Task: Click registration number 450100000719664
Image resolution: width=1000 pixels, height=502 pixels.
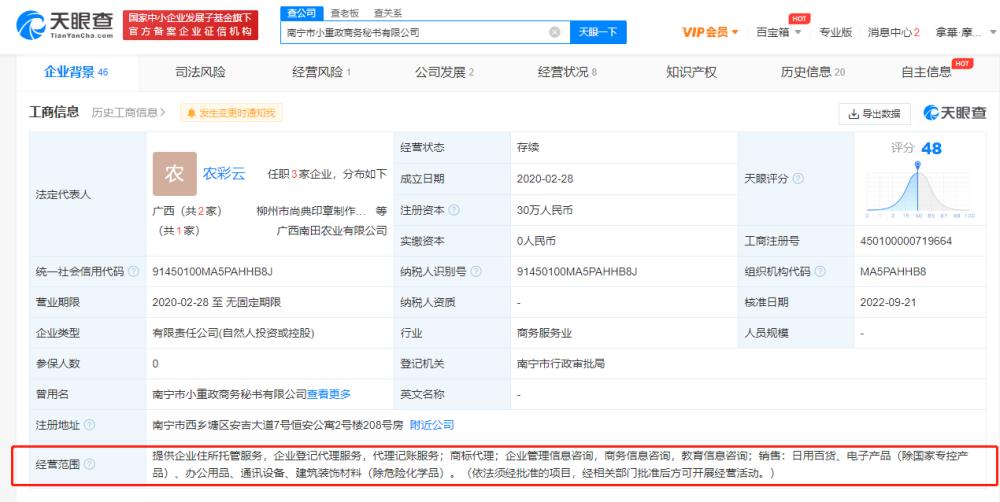Action: pyautogui.click(x=906, y=241)
